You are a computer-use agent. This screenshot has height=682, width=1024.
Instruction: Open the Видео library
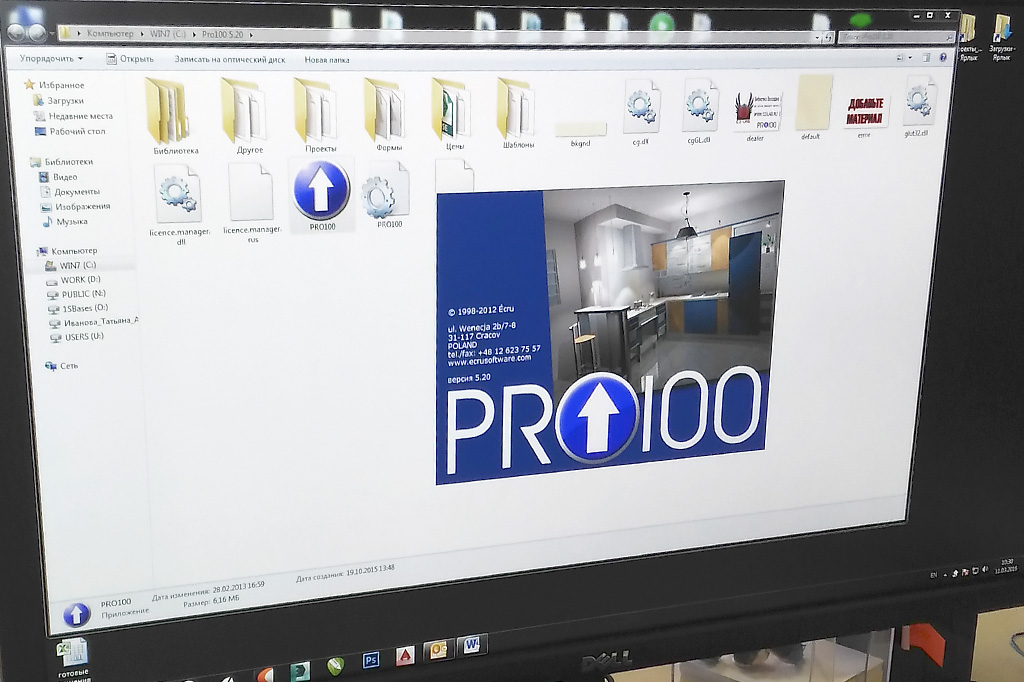click(x=57, y=176)
